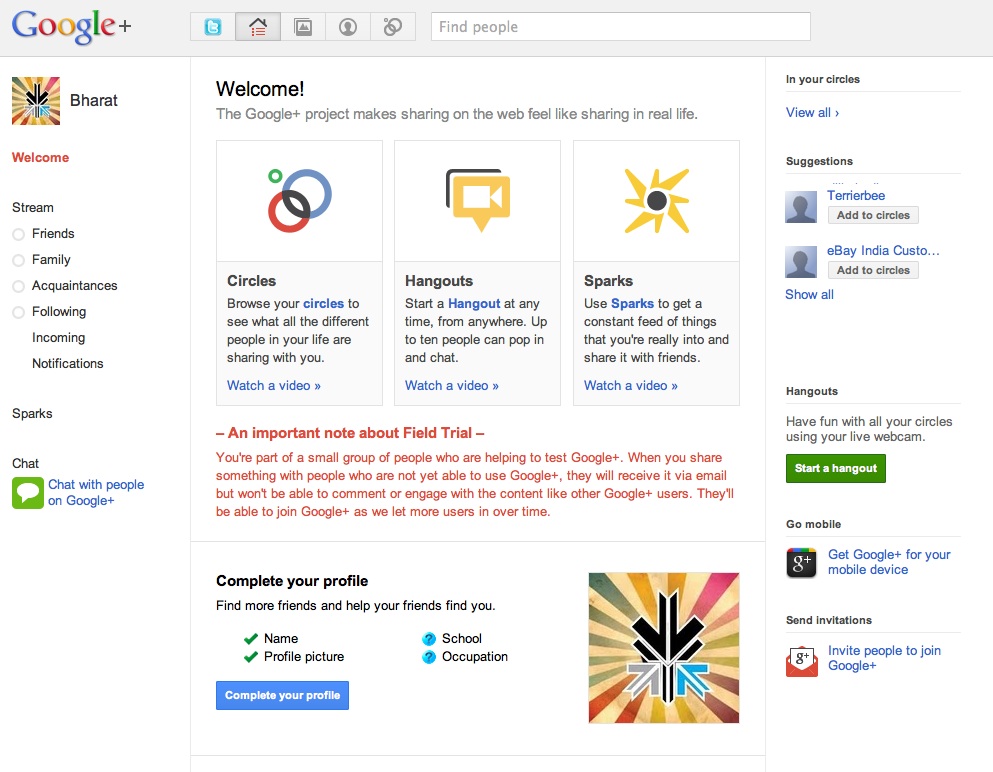Click the large profile picture thumbnail

(x=663, y=648)
